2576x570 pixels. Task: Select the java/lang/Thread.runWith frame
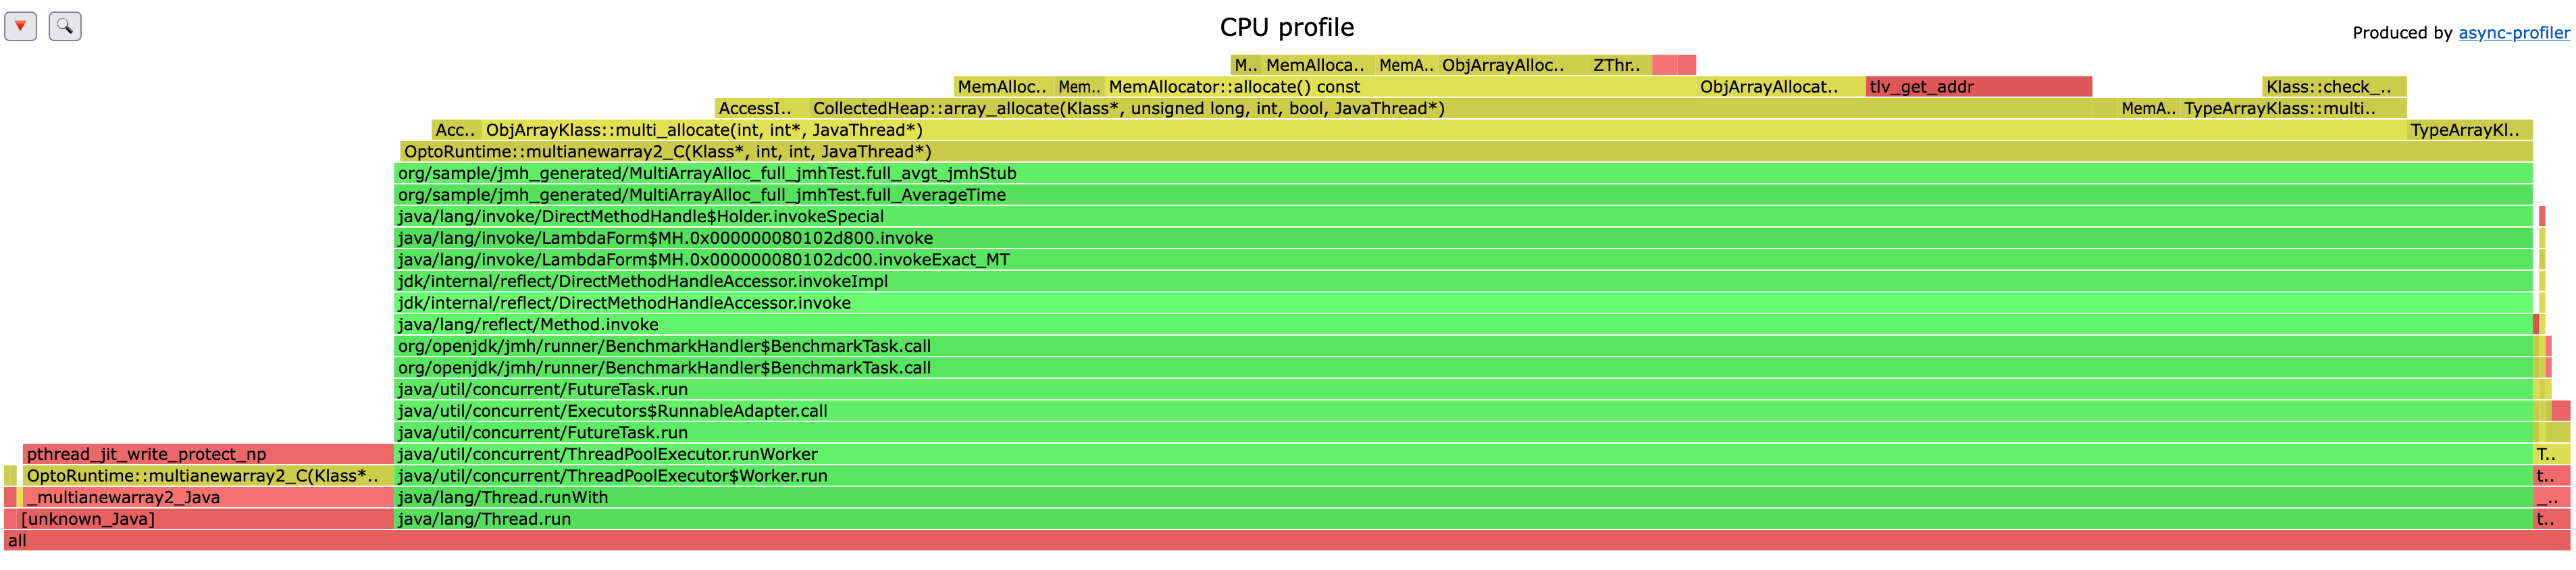coord(1462,498)
